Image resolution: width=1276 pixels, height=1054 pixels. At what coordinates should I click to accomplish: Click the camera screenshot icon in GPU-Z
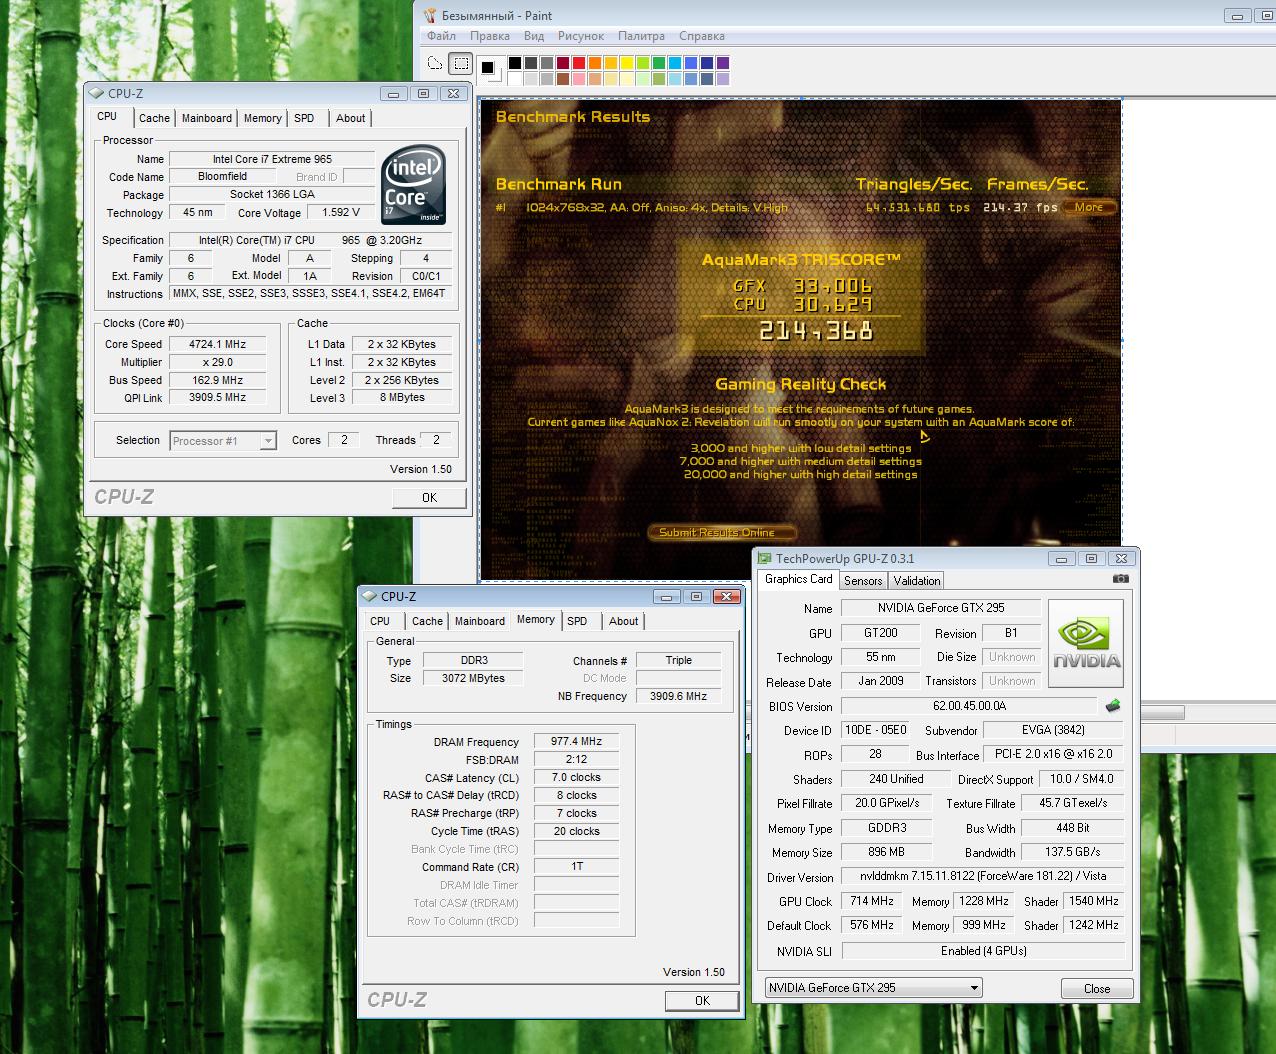(1120, 579)
